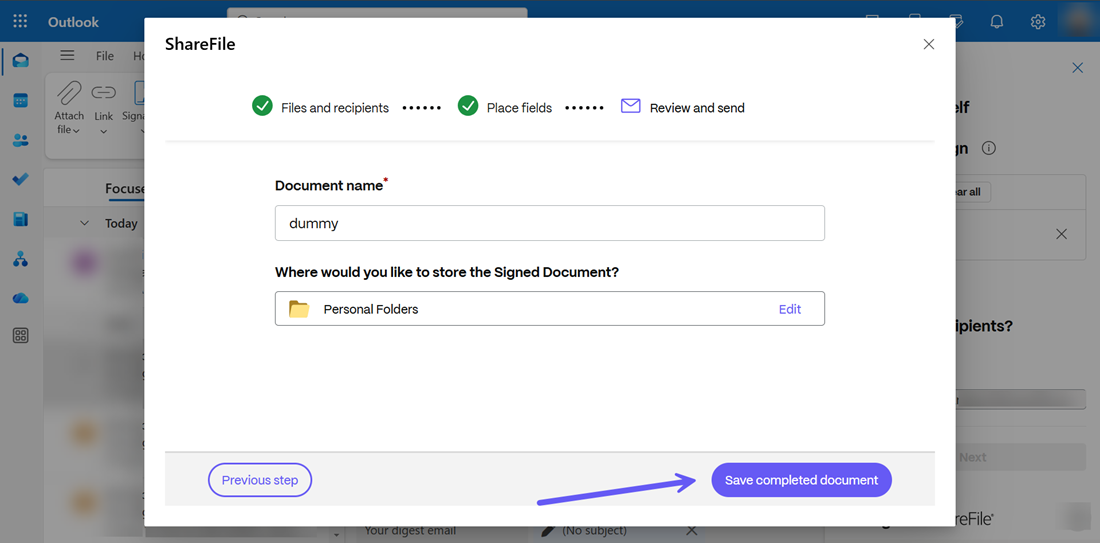Image resolution: width=1100 pixels, height=543 pixels.
Task: Click the Outlook notifications bell icon
Action: point(996,22)
